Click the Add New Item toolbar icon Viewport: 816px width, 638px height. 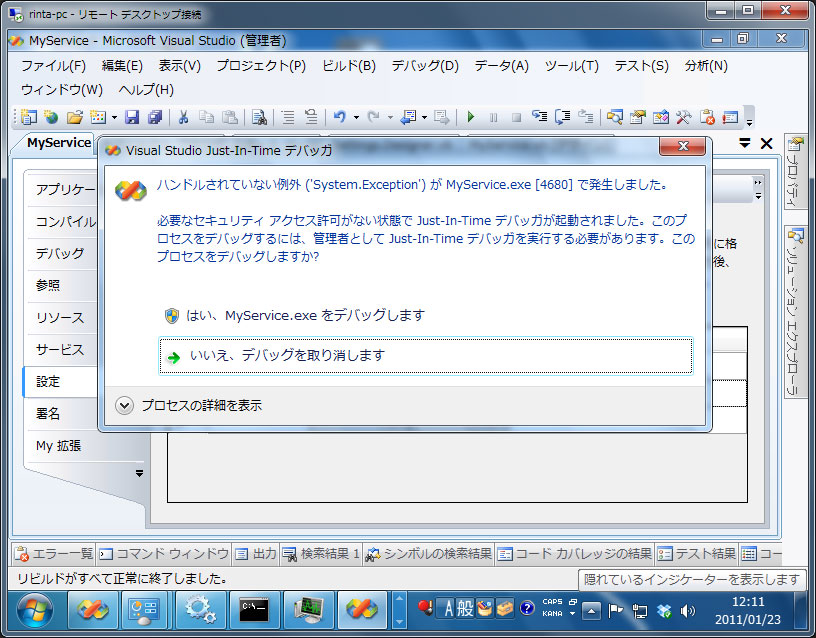pos(98,117)
